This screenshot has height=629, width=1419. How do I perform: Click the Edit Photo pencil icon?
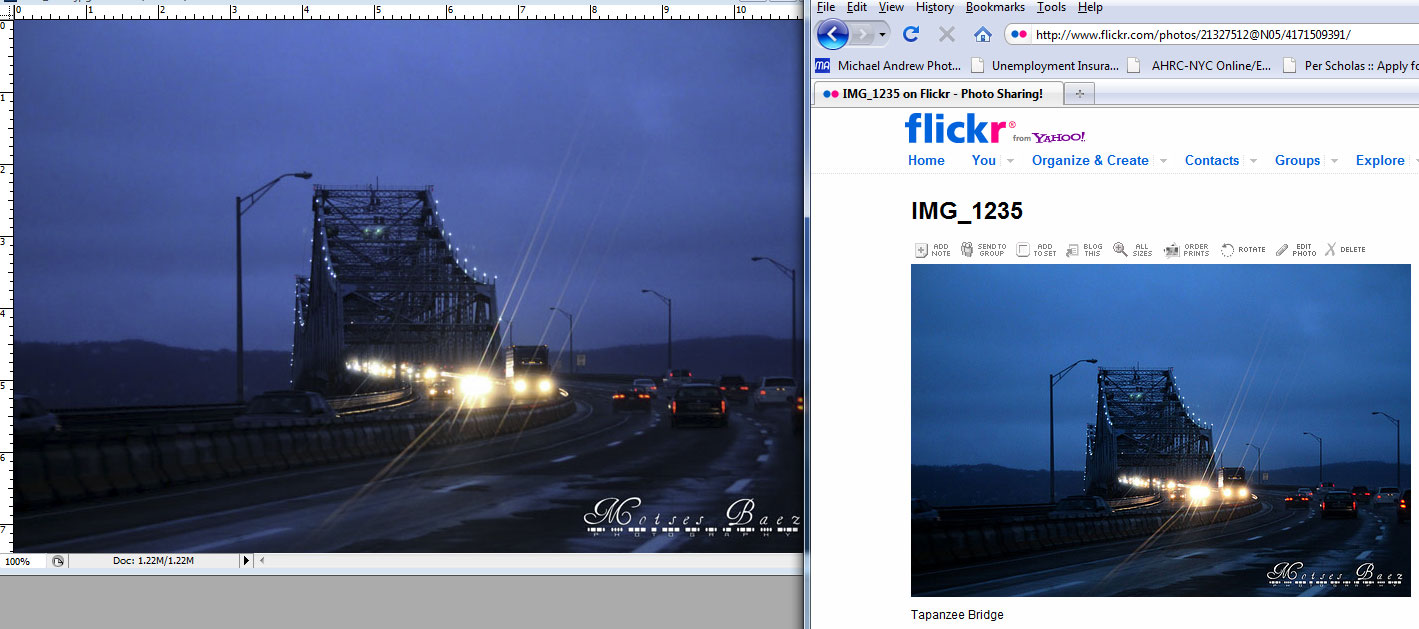[1282, 250]
